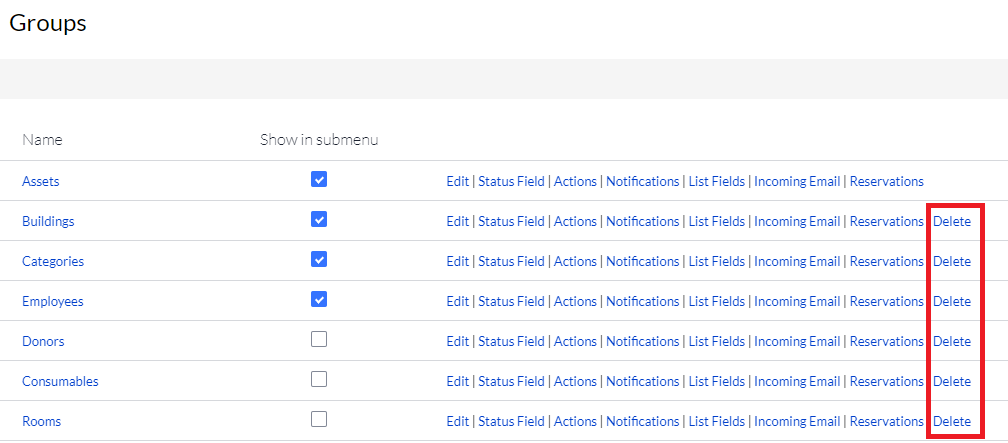The height and width of the screenshot is (443, 1008).
Task: Click Delete in the Donors row
Action: click(x=951, y=341)
